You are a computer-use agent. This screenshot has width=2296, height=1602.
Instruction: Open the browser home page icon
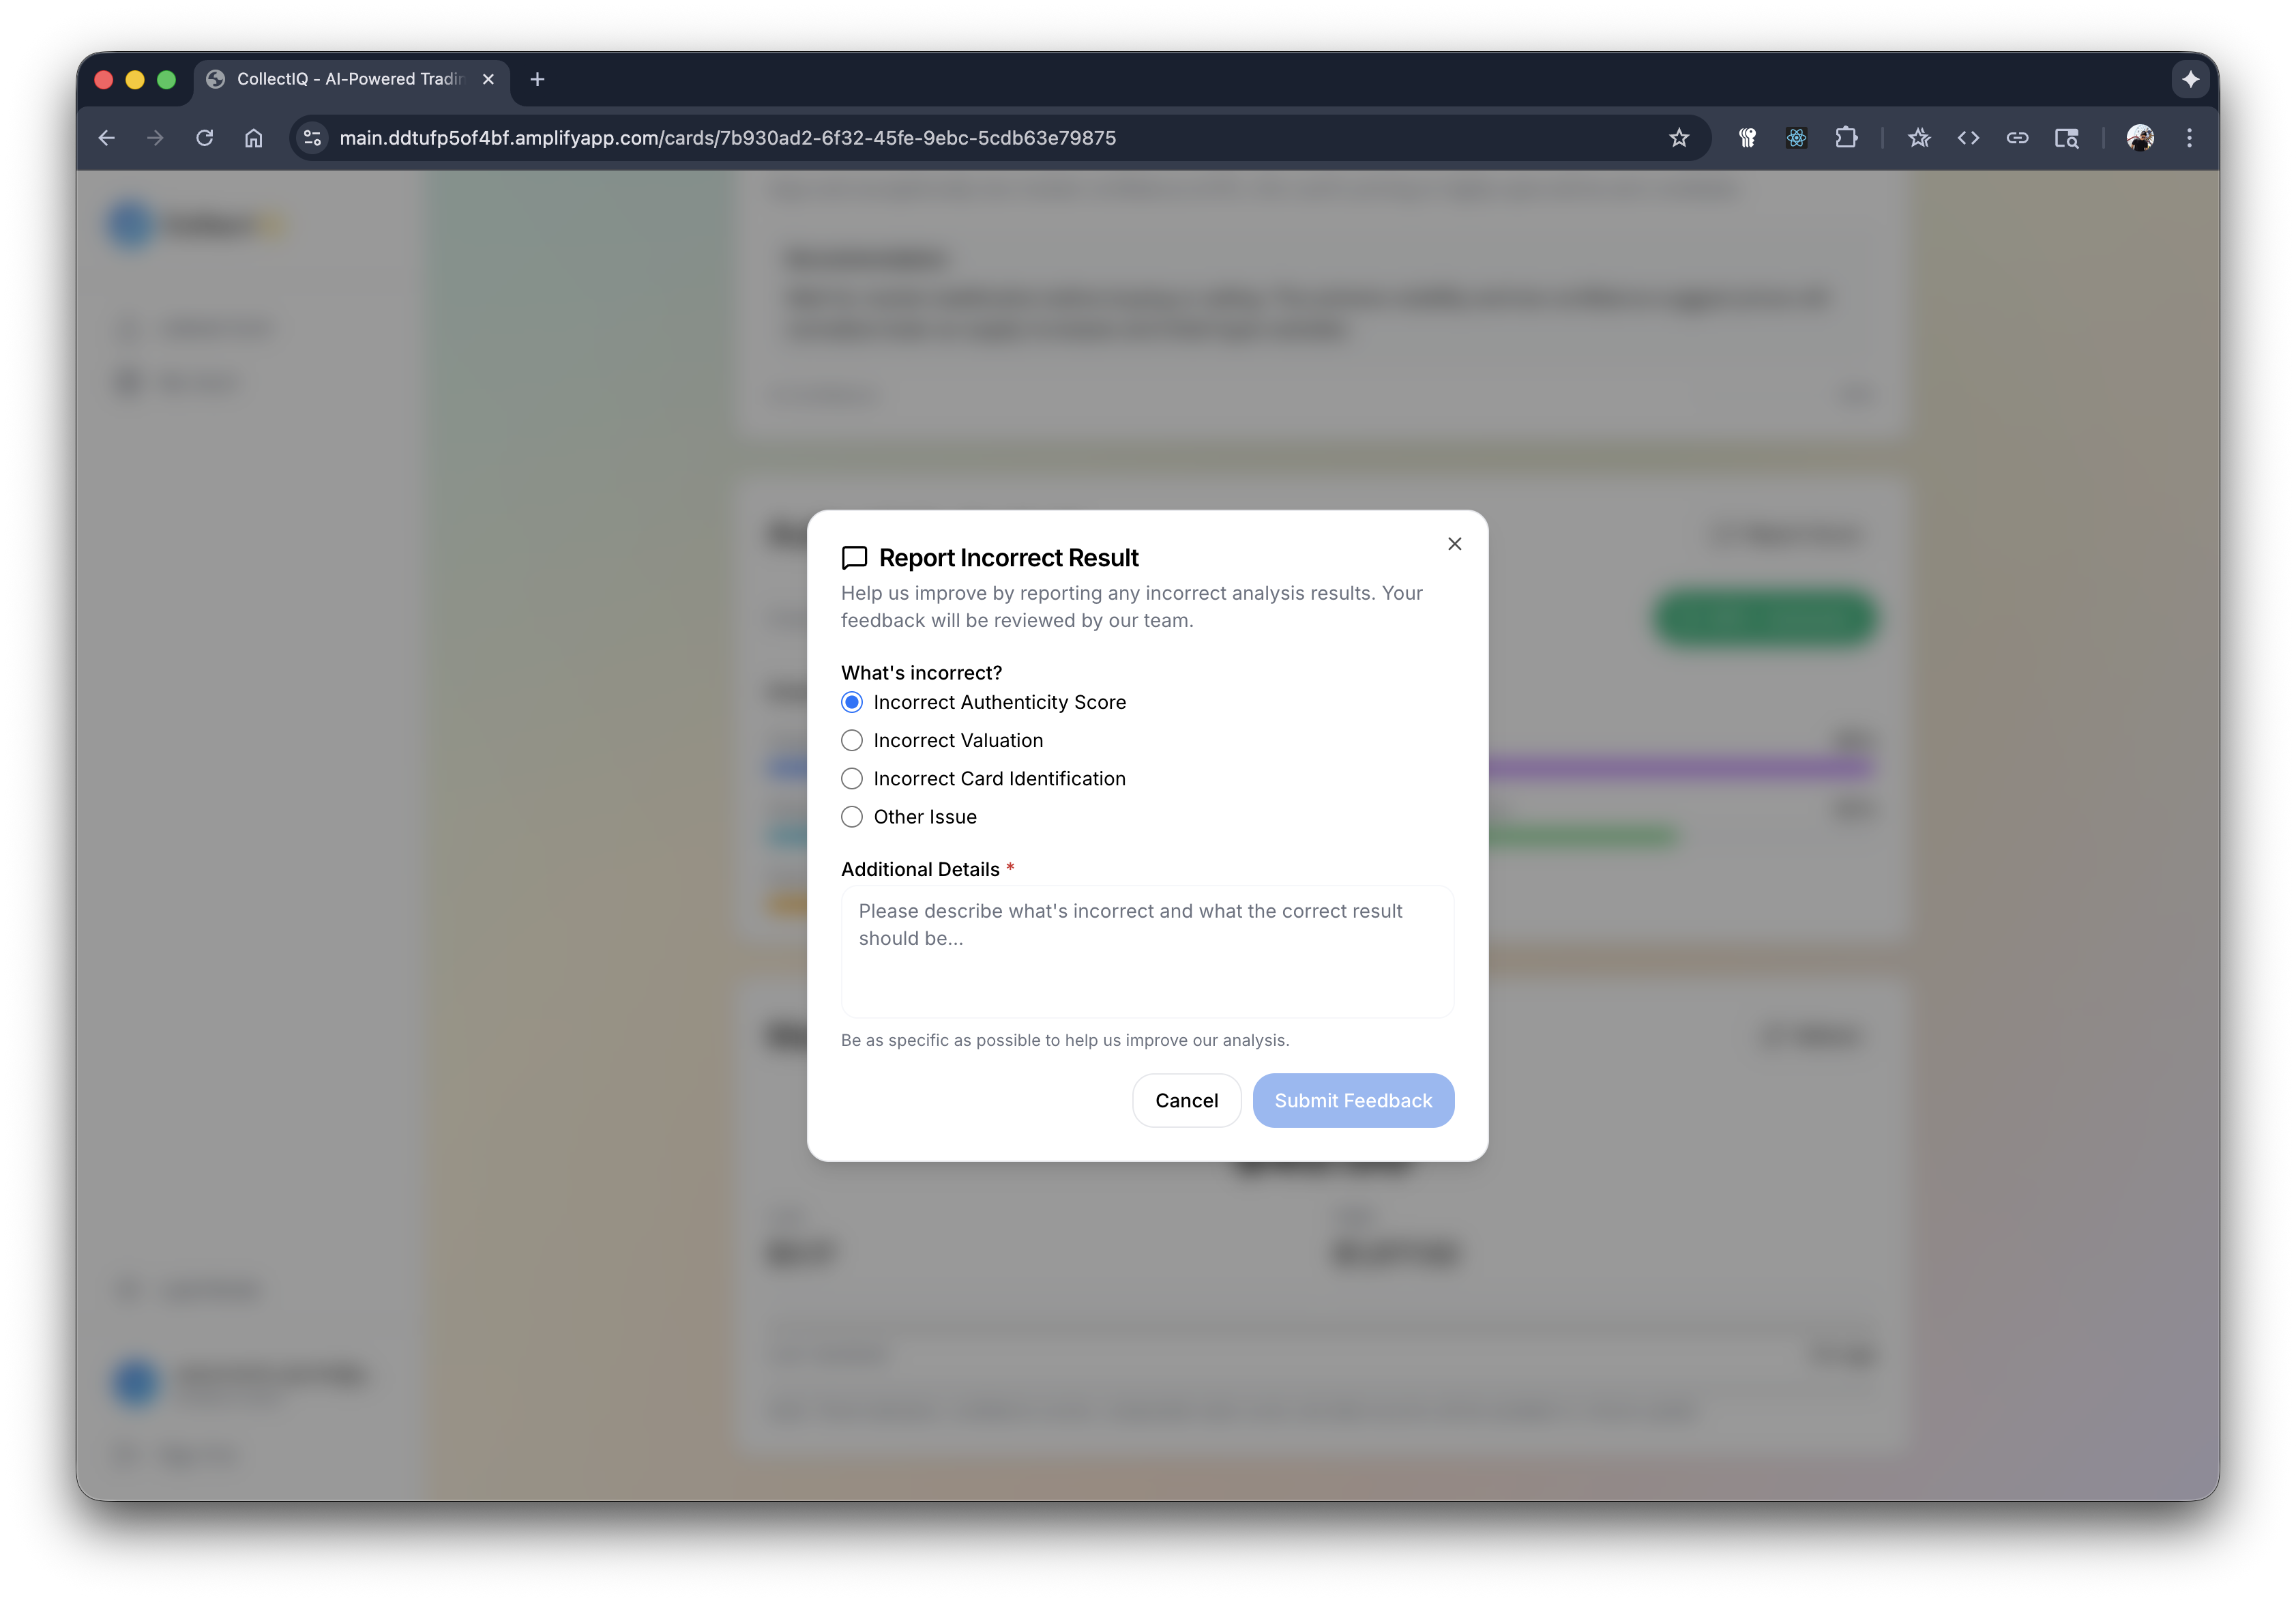[254, 138]
